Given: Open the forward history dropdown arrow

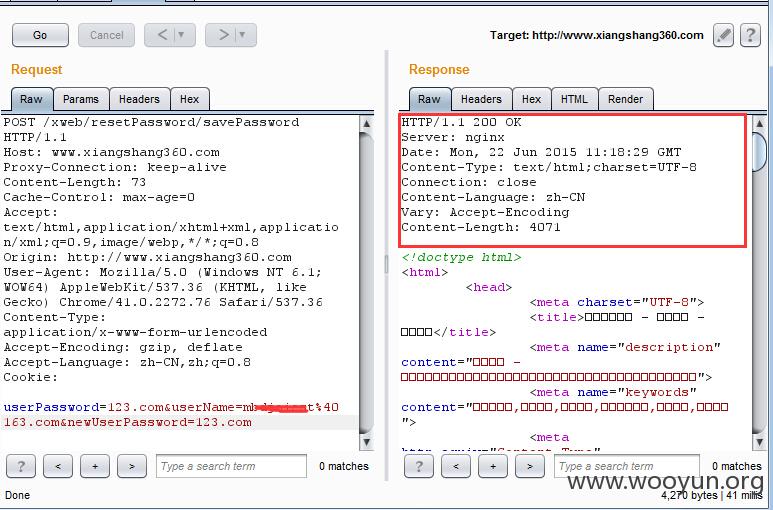Looking at the screenshot, I should pyautogui.click(x=243, y=35).
